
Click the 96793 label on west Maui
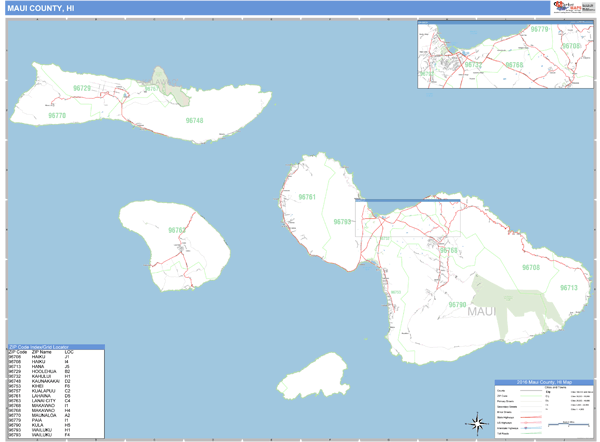tap(342, 222)
